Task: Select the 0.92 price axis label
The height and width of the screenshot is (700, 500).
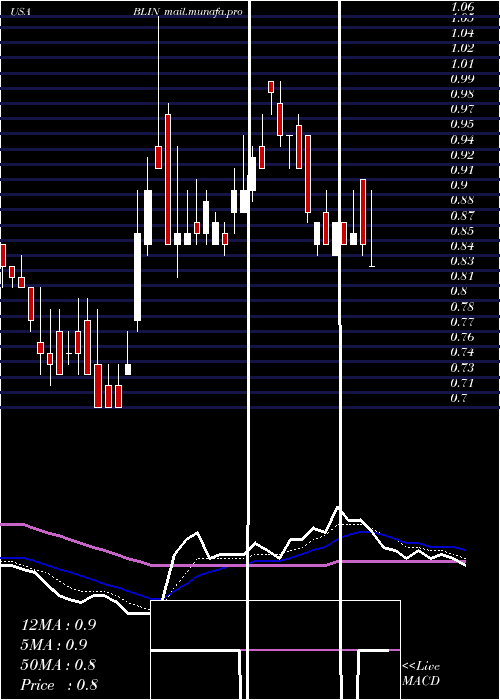Action: [462, 155]
